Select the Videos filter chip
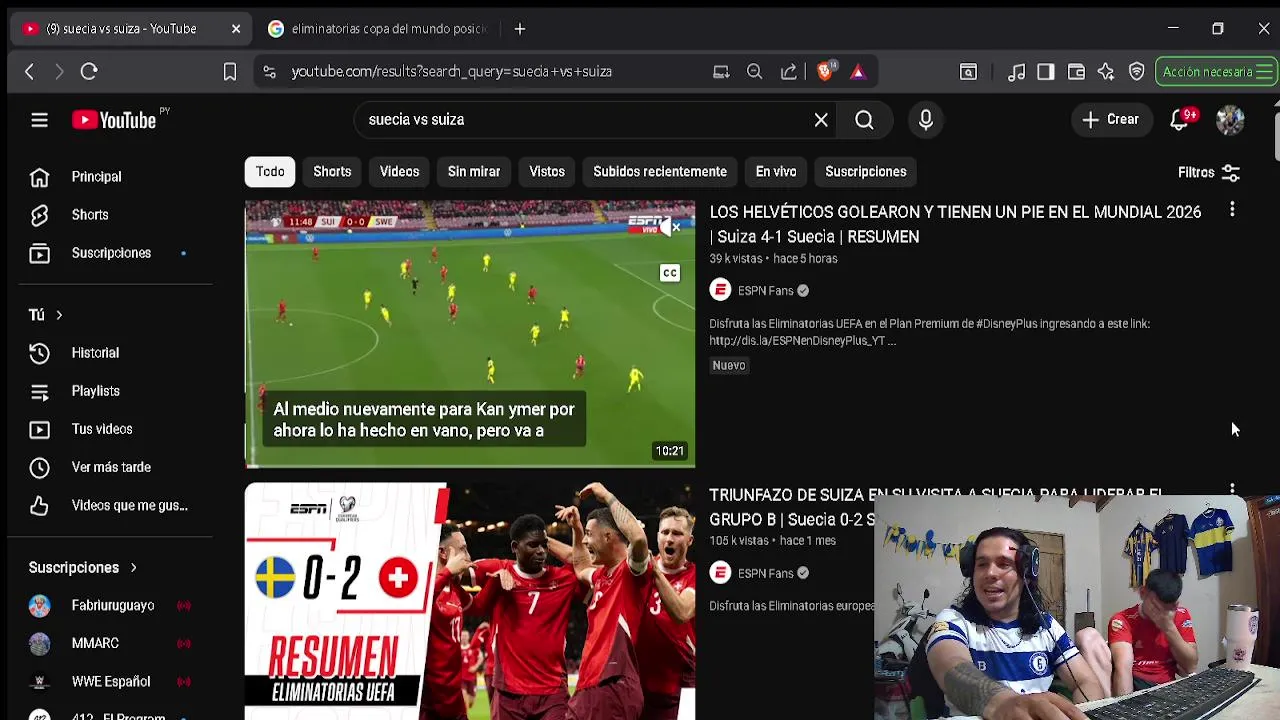The height and width of the screenshot is (720, 1280). (399, 172)
